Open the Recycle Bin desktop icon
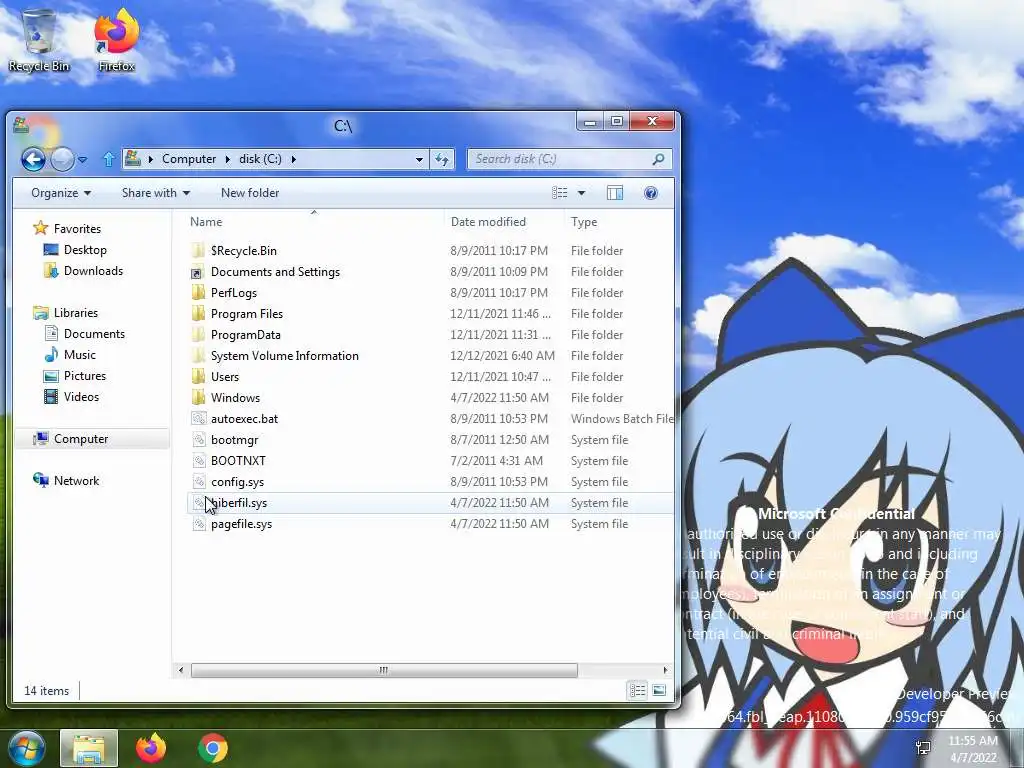The image size is (1024, 768). (x=39, y=40)
